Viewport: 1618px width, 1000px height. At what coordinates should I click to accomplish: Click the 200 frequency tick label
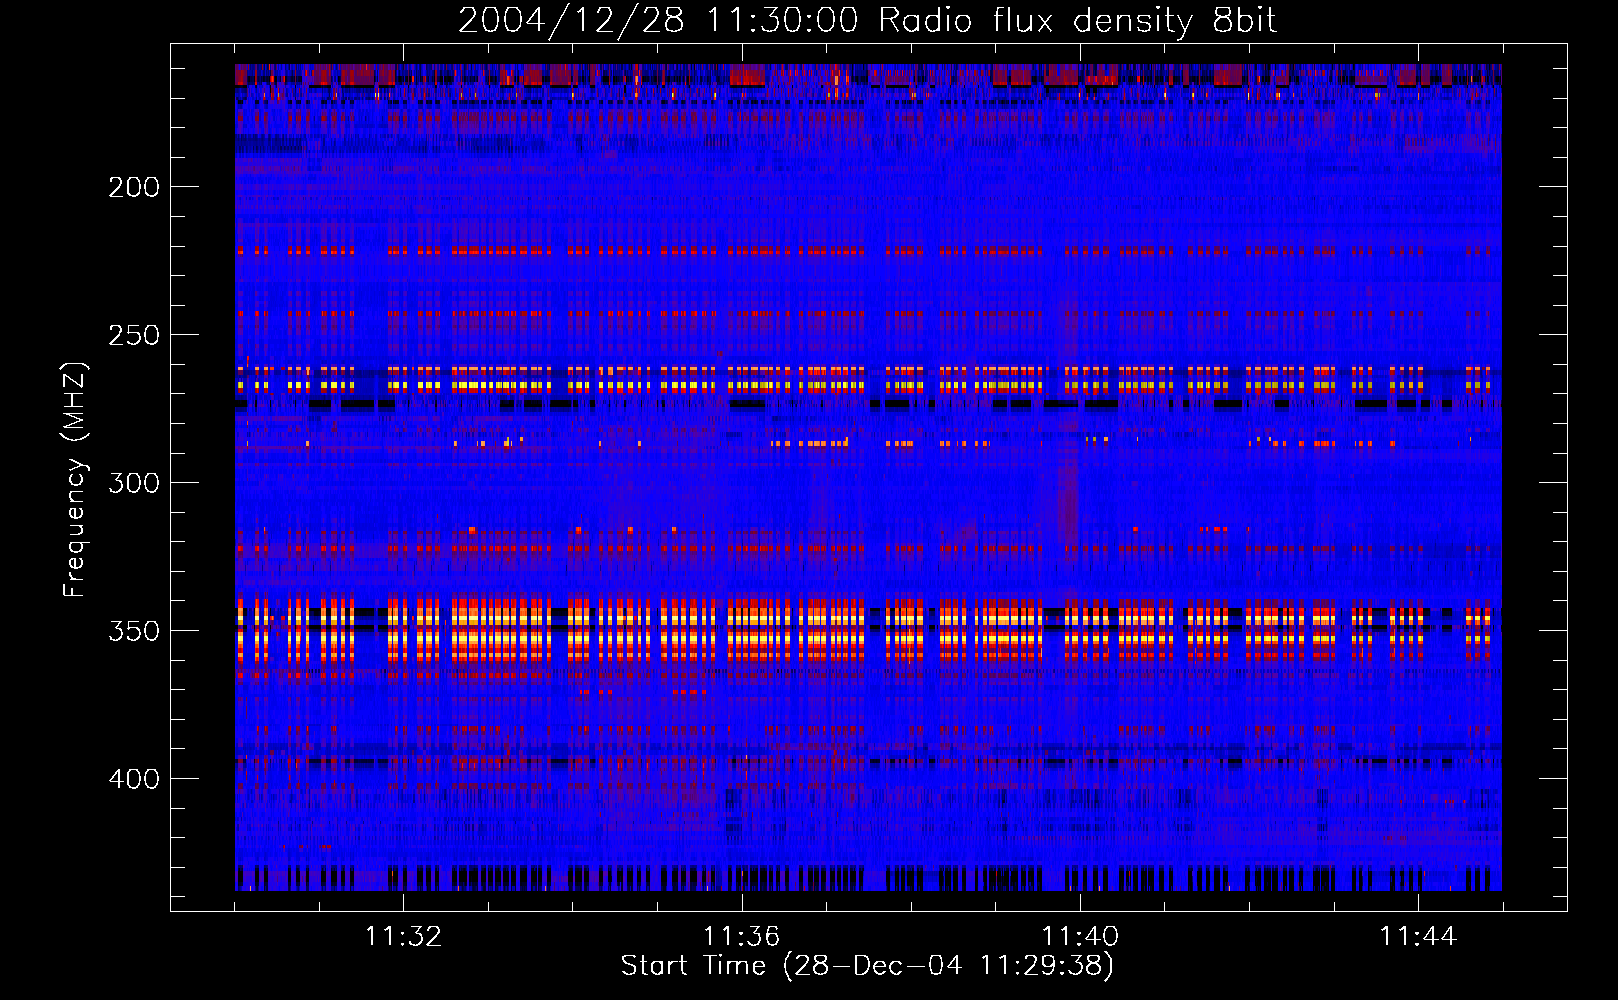click(134, 187)
